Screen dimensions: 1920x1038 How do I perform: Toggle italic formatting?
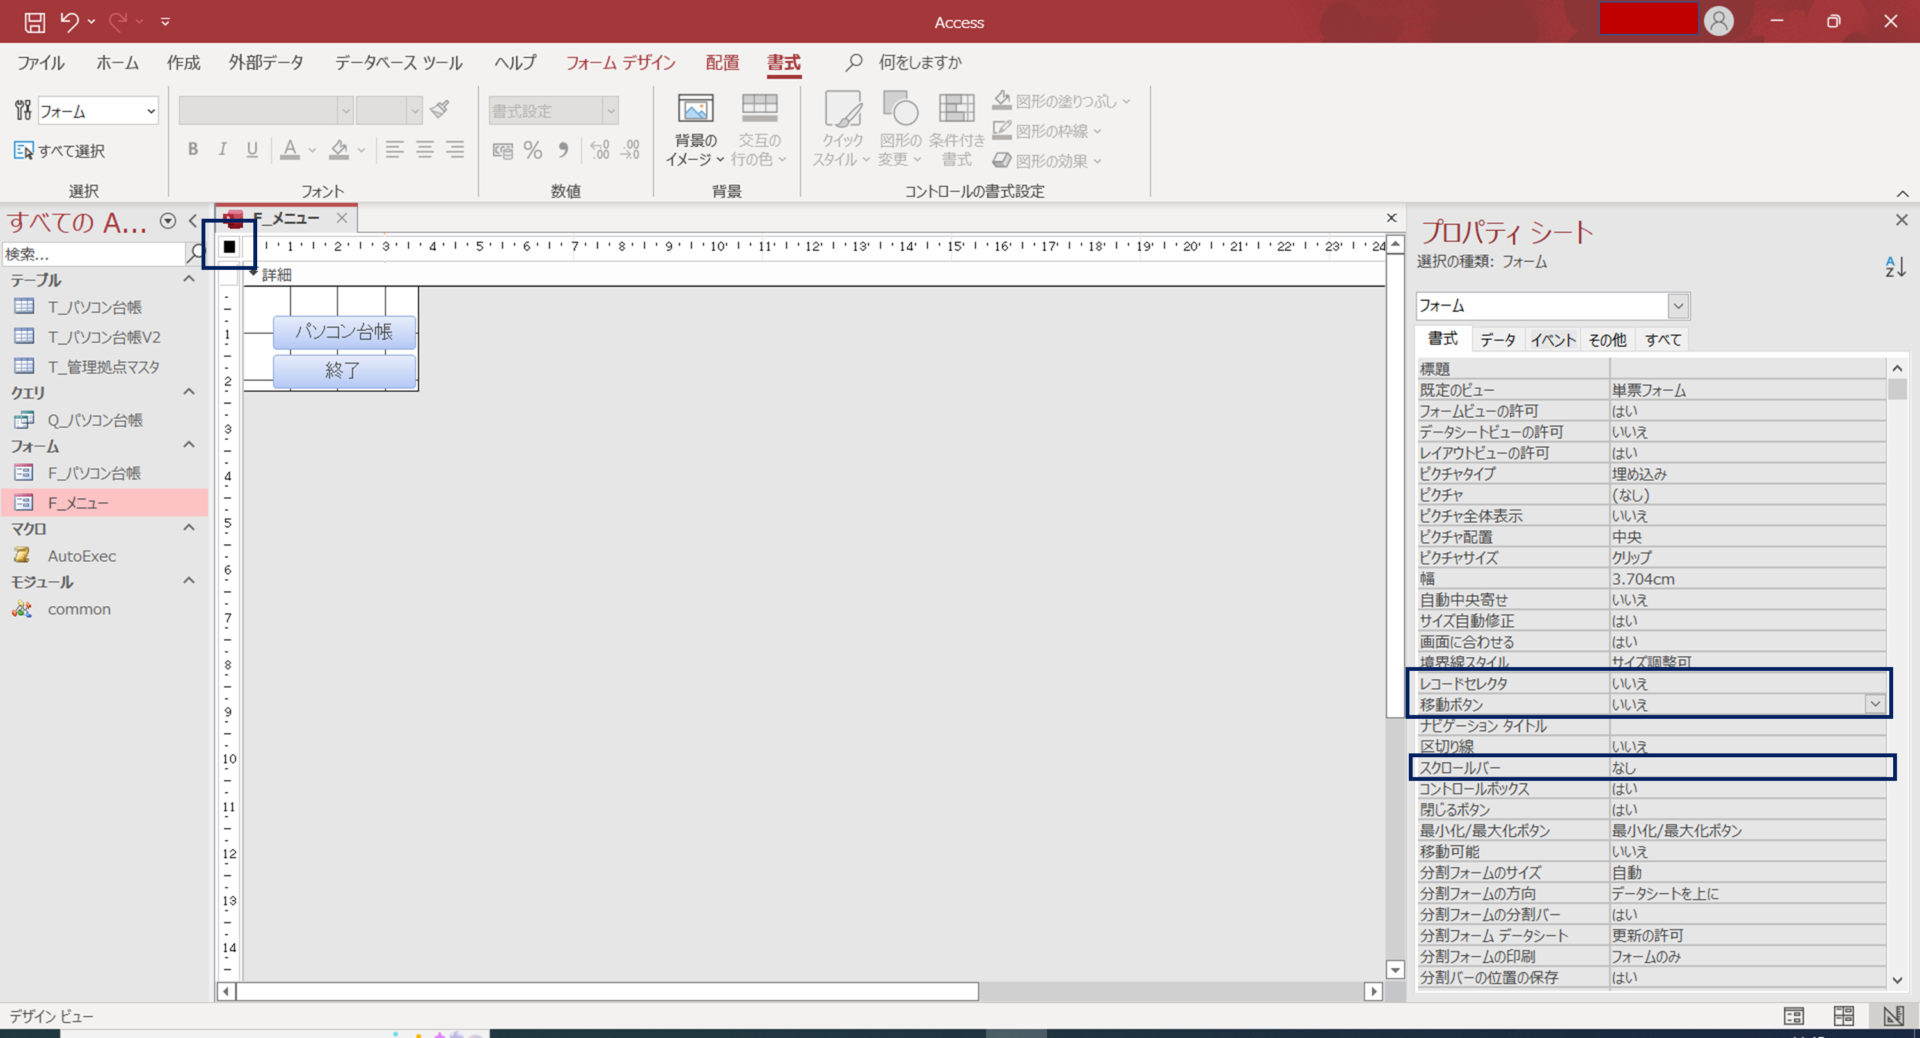pyautogui.click(x=222, y=150)
